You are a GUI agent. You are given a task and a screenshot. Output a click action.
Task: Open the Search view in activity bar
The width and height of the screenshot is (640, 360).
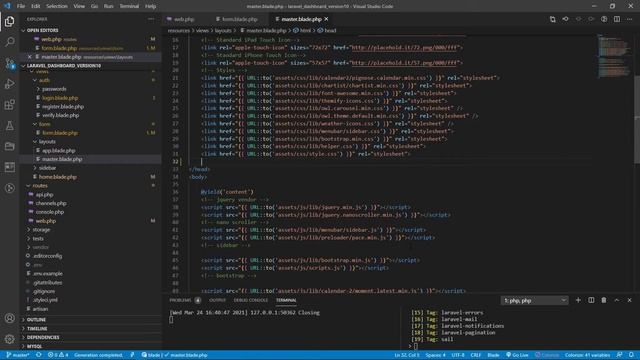click(x=9, y=42)
